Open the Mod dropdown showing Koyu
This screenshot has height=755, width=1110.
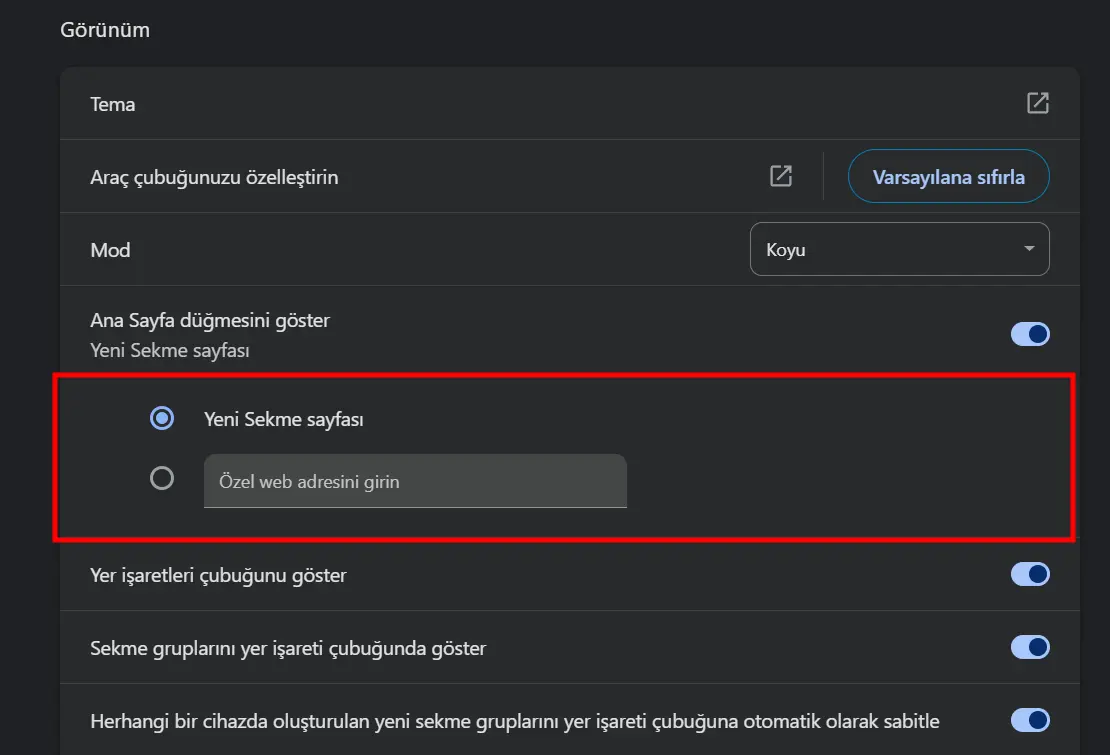(899, 249)
